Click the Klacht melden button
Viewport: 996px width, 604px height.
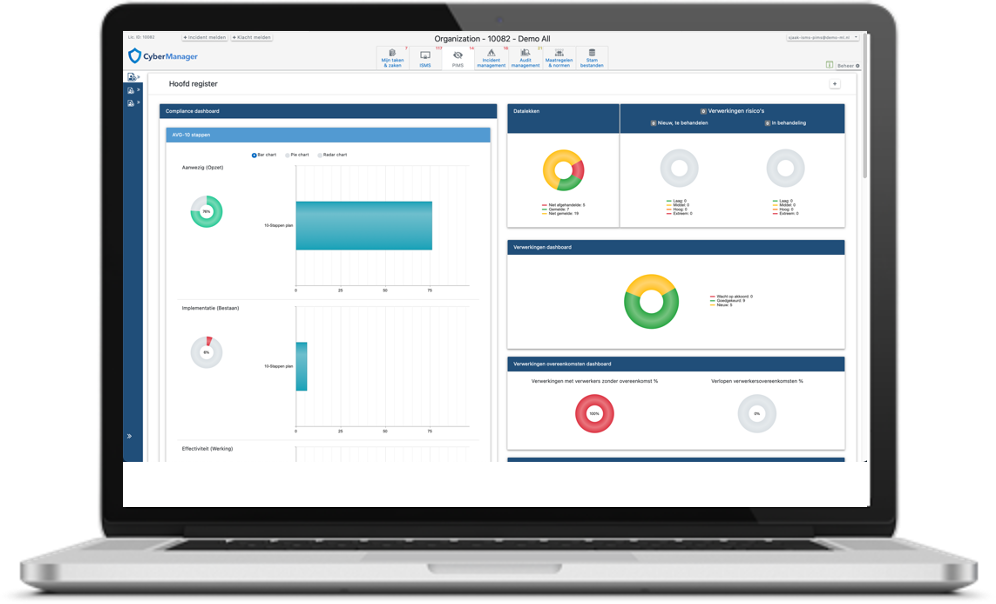coord(251,37)
